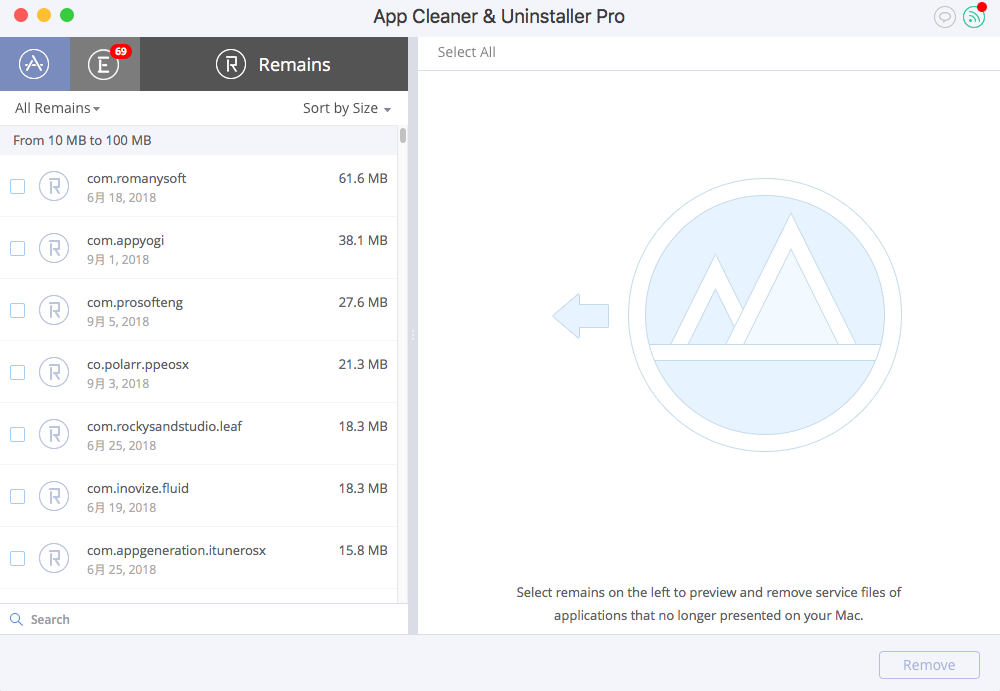Open the news feed icon with red dot
The image size is (1000, 691).
coord(974,17)
